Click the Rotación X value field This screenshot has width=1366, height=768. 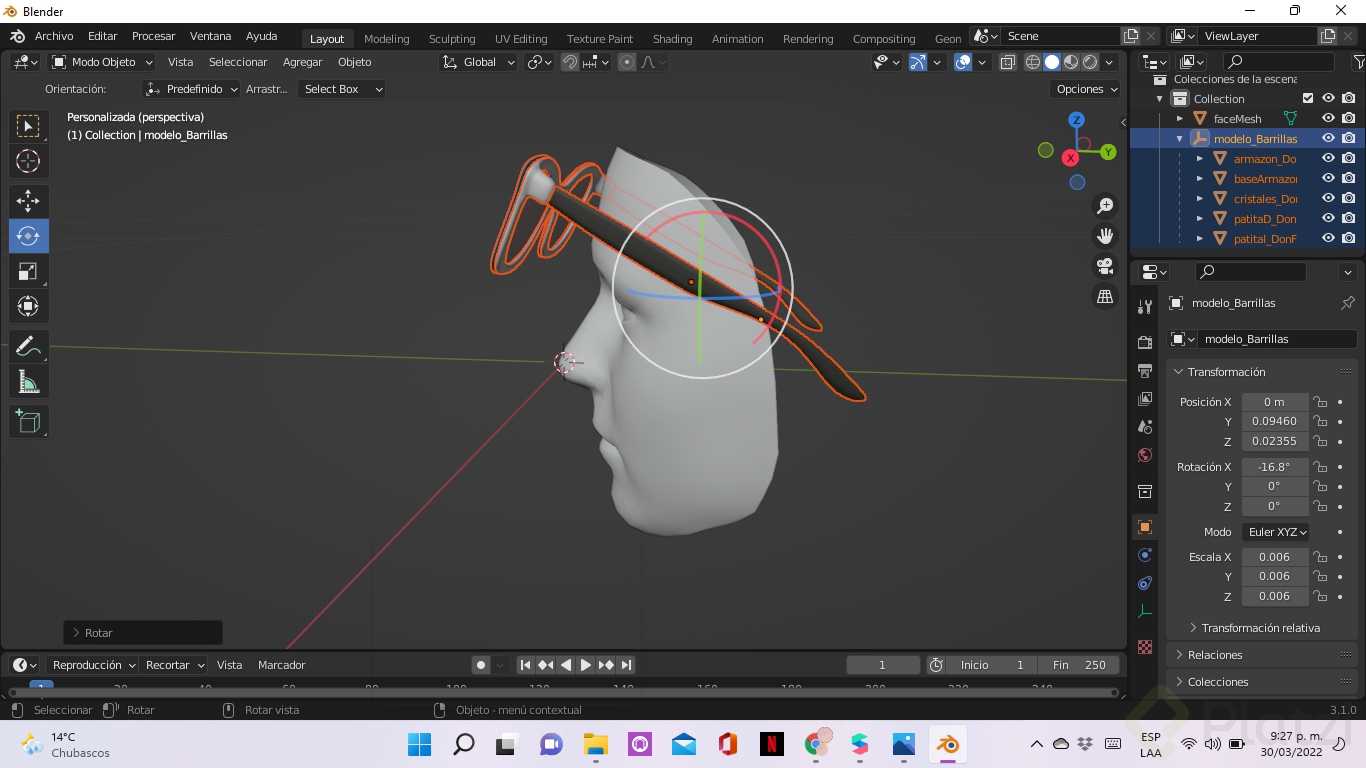tap(1274, 467)
